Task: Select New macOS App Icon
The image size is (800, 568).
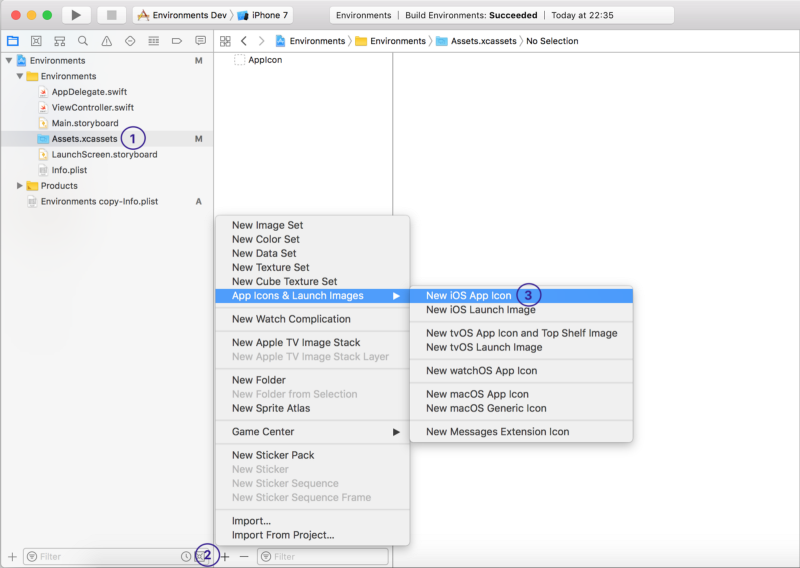Action: pyautogui.click(x=521, y=394)
